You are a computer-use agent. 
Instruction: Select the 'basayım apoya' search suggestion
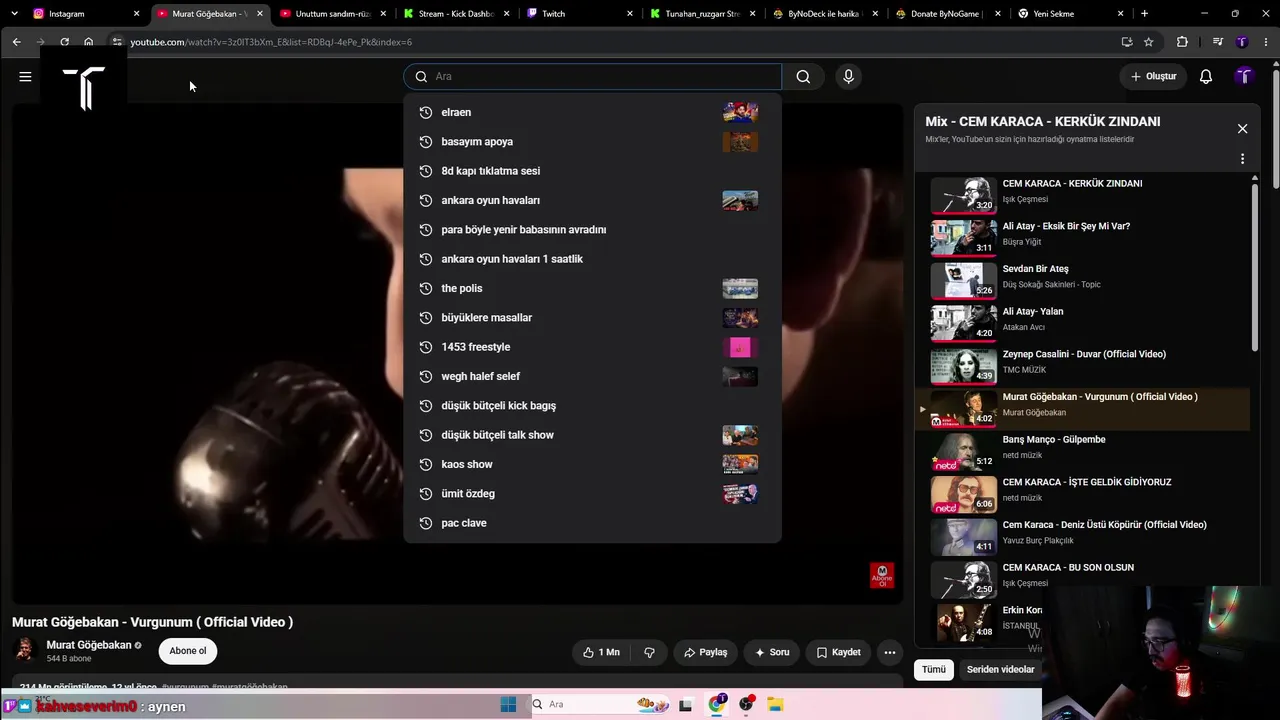coord(592,142)
